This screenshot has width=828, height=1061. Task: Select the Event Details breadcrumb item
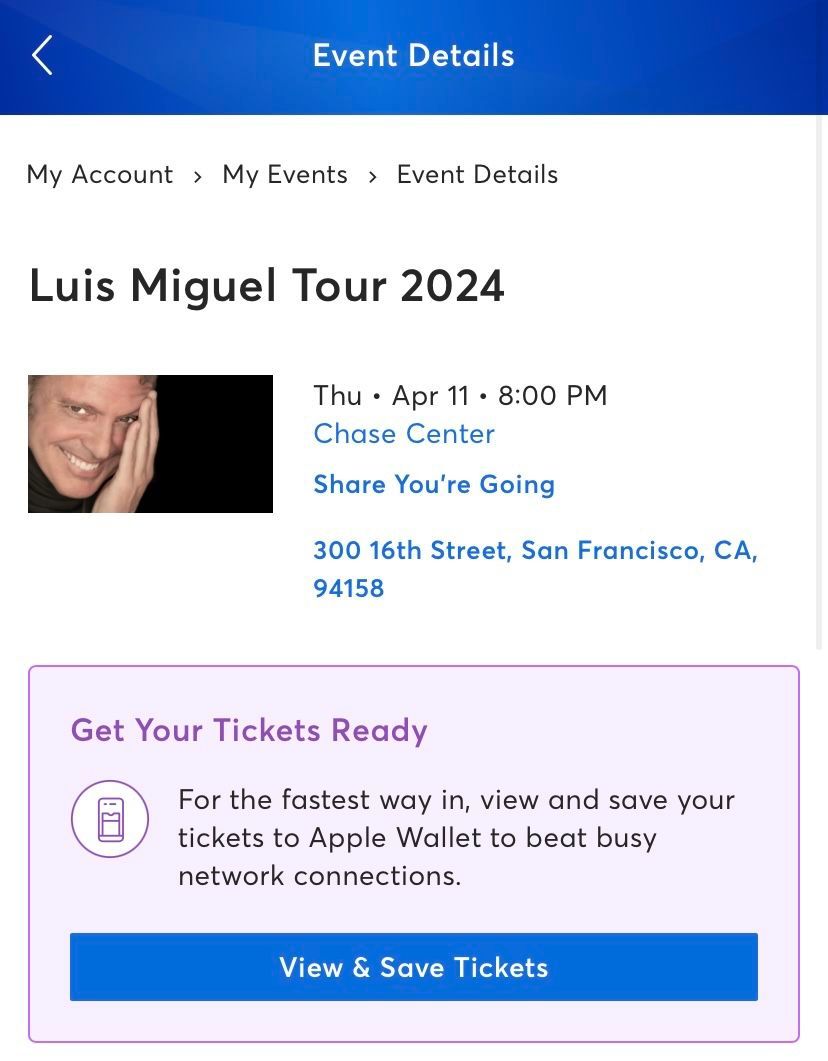click(x=477, y=175)
